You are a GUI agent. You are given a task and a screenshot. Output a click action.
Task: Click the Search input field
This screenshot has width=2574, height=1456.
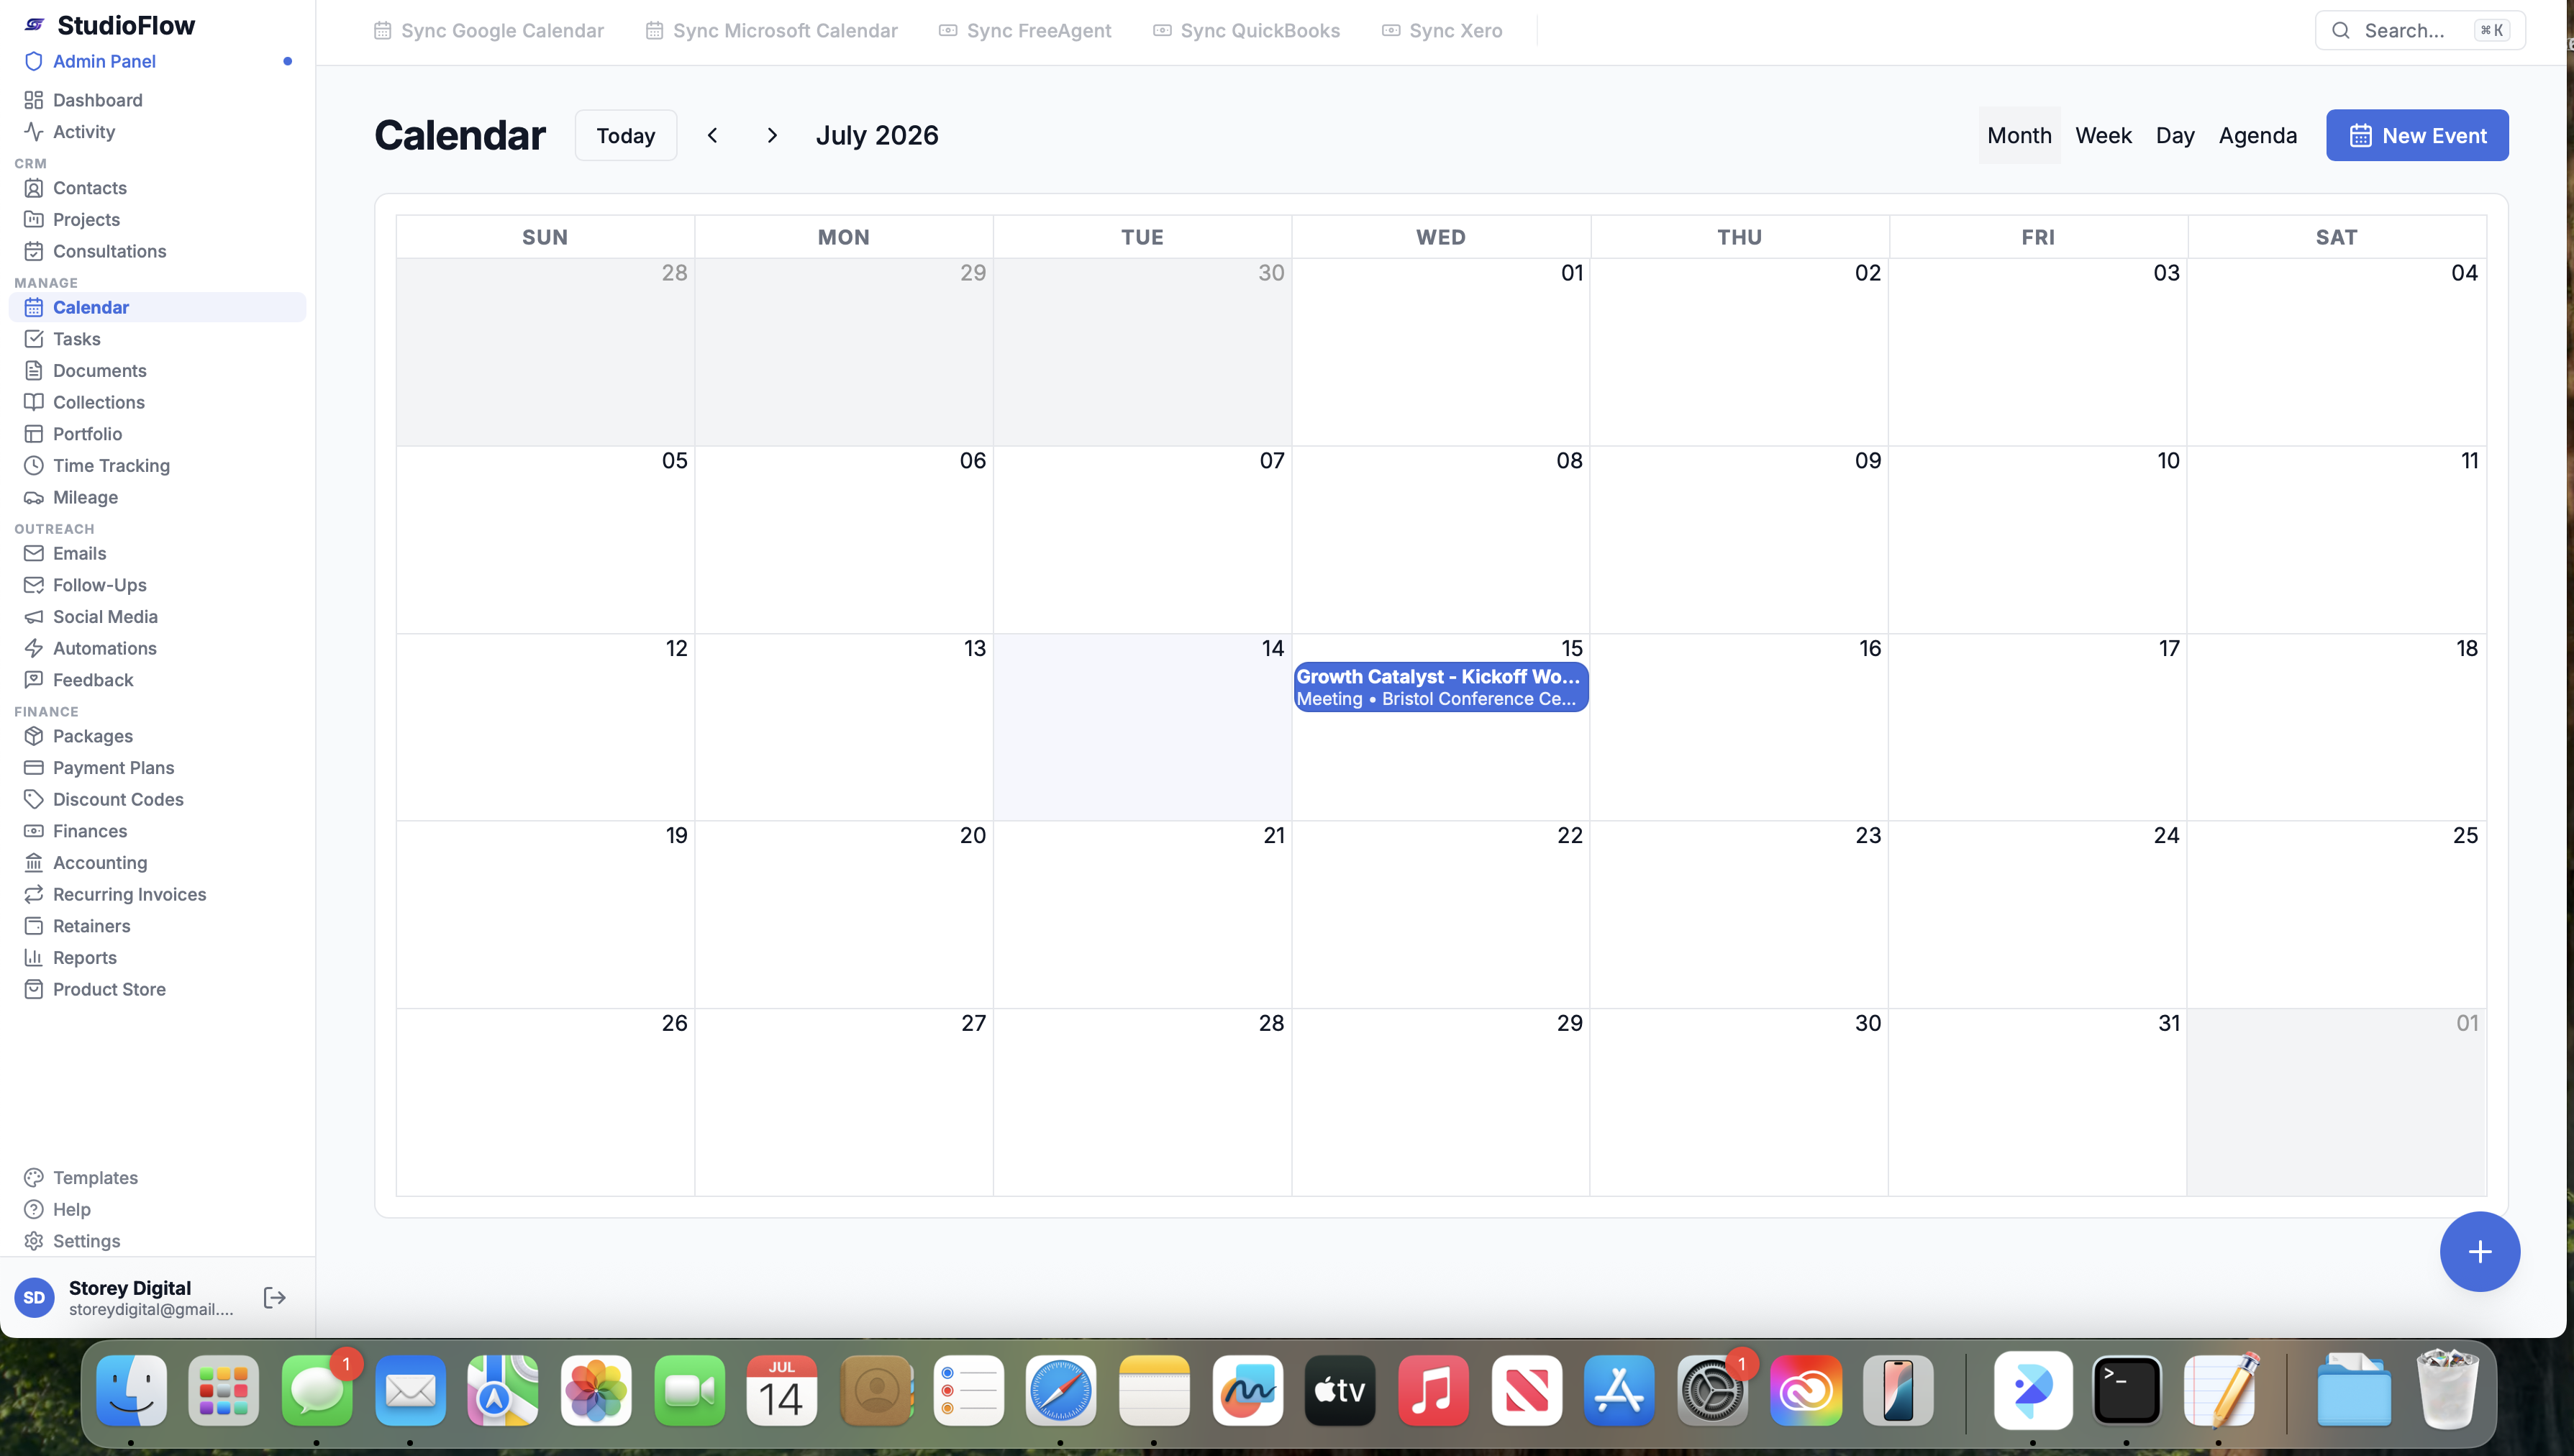pos(2419,30)
